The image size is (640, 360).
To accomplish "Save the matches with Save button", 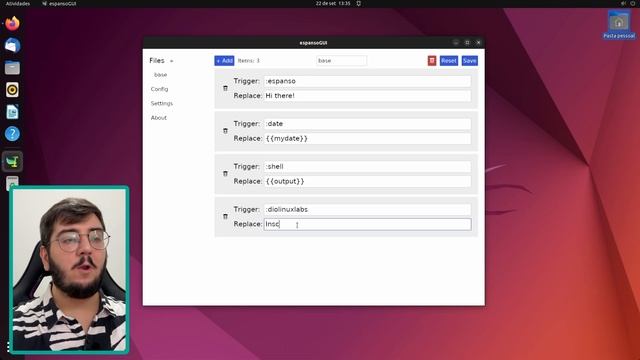I will 469,61.
